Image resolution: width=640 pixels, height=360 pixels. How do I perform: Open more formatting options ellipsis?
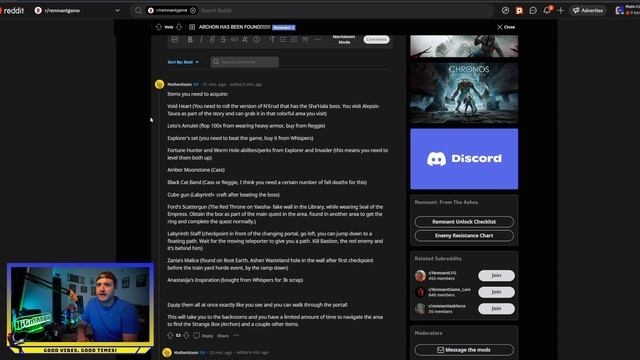pyautogui.click(x=318, y=40)
